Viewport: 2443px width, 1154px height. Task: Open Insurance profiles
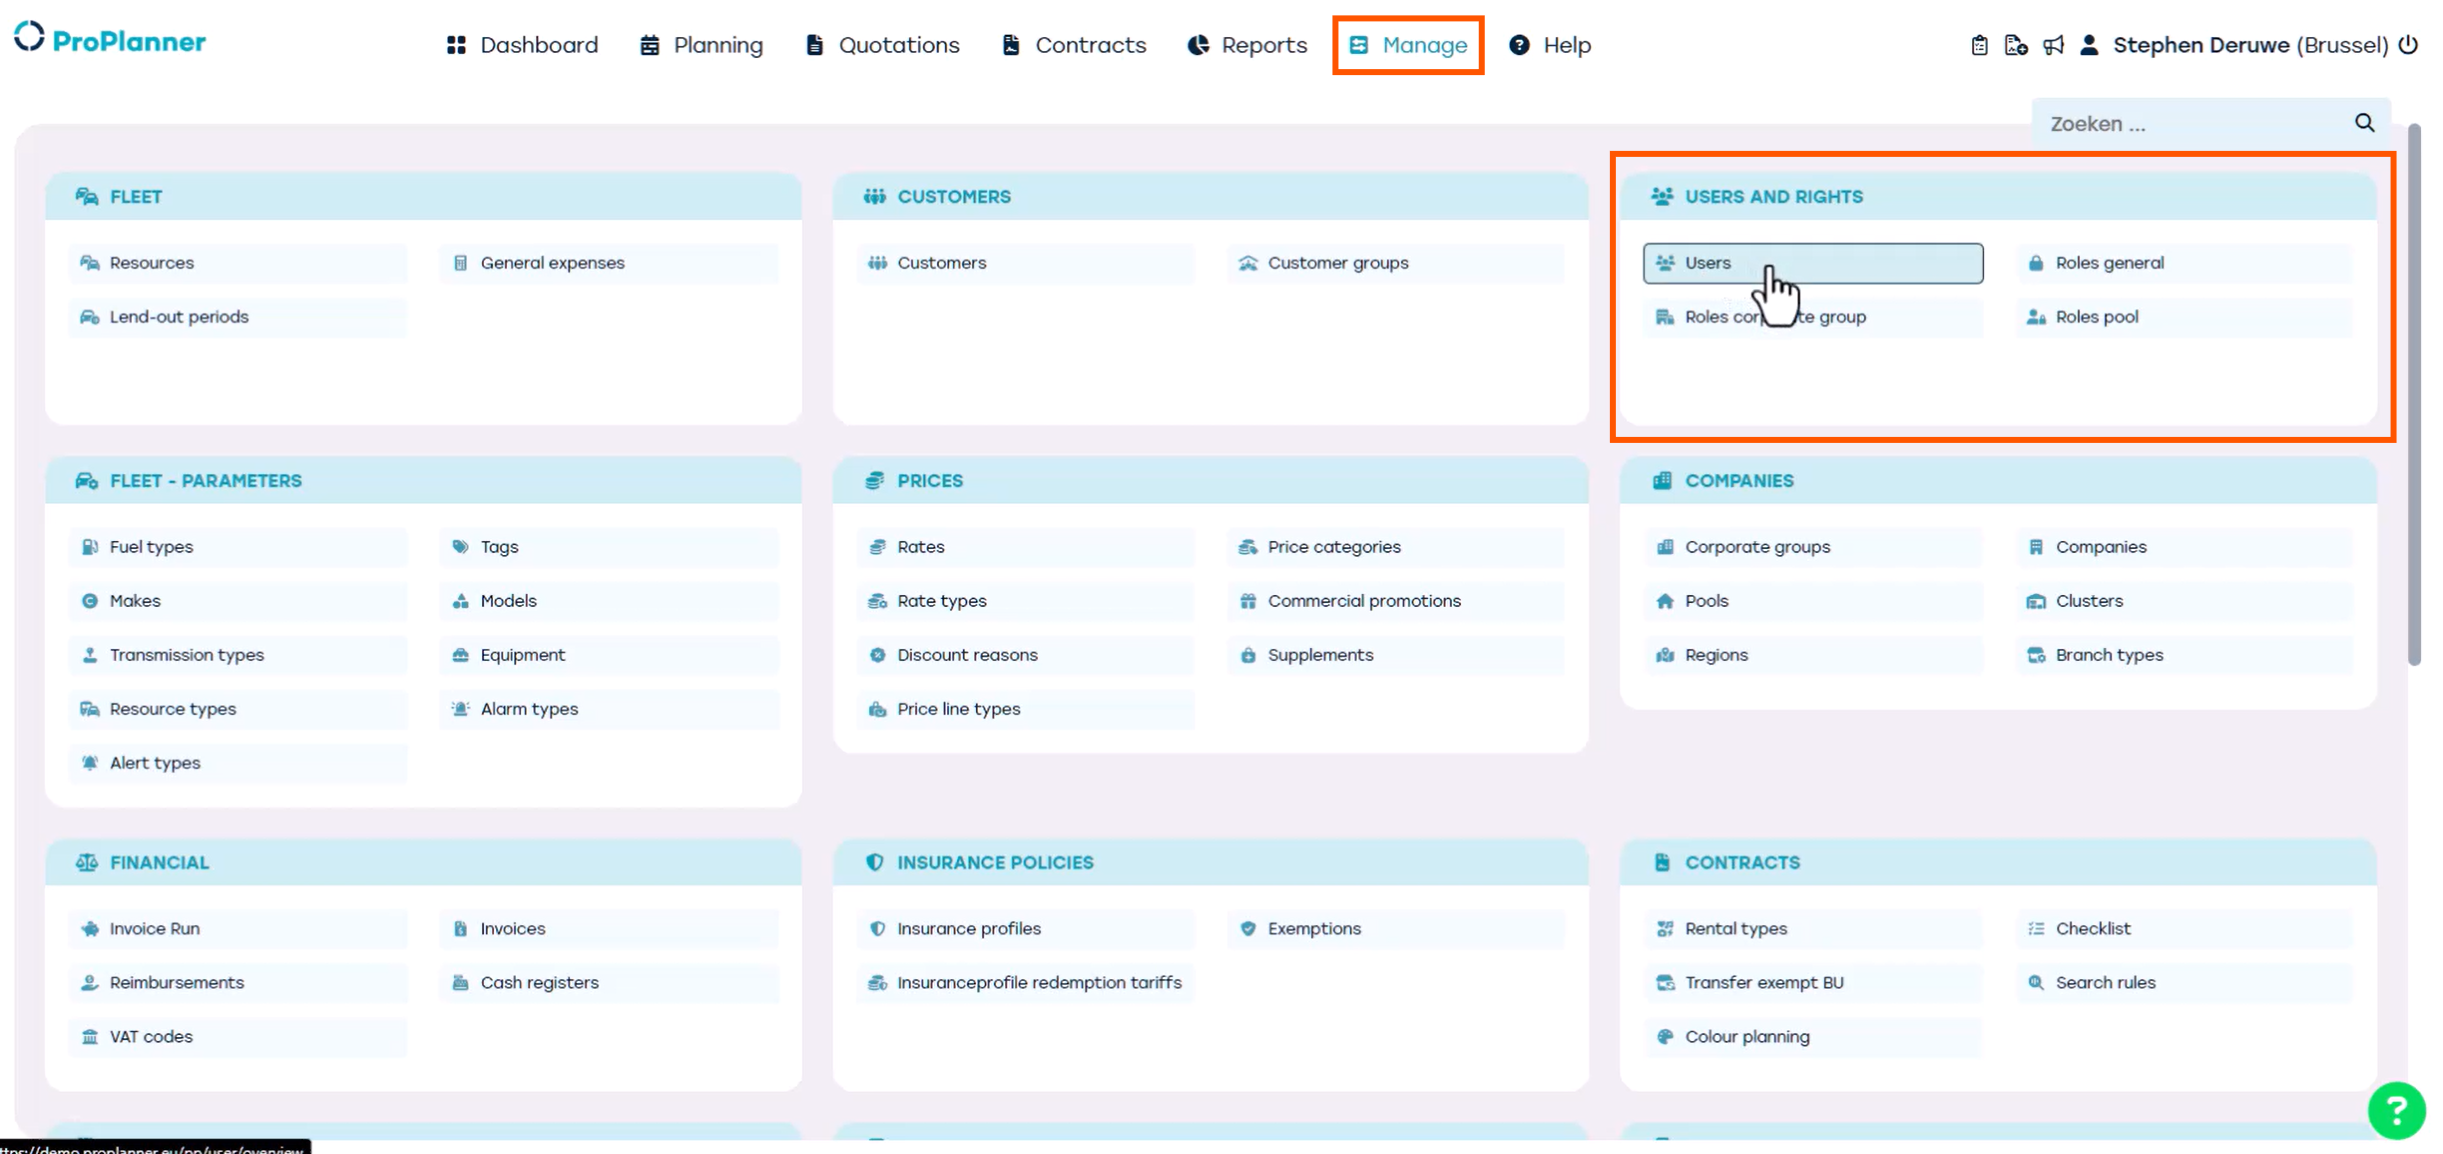point(968,928)
